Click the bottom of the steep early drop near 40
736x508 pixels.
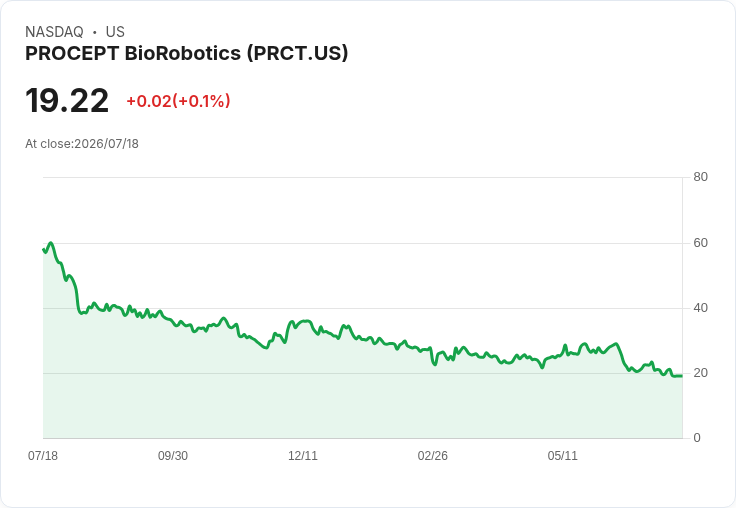[x=81, y=313]
